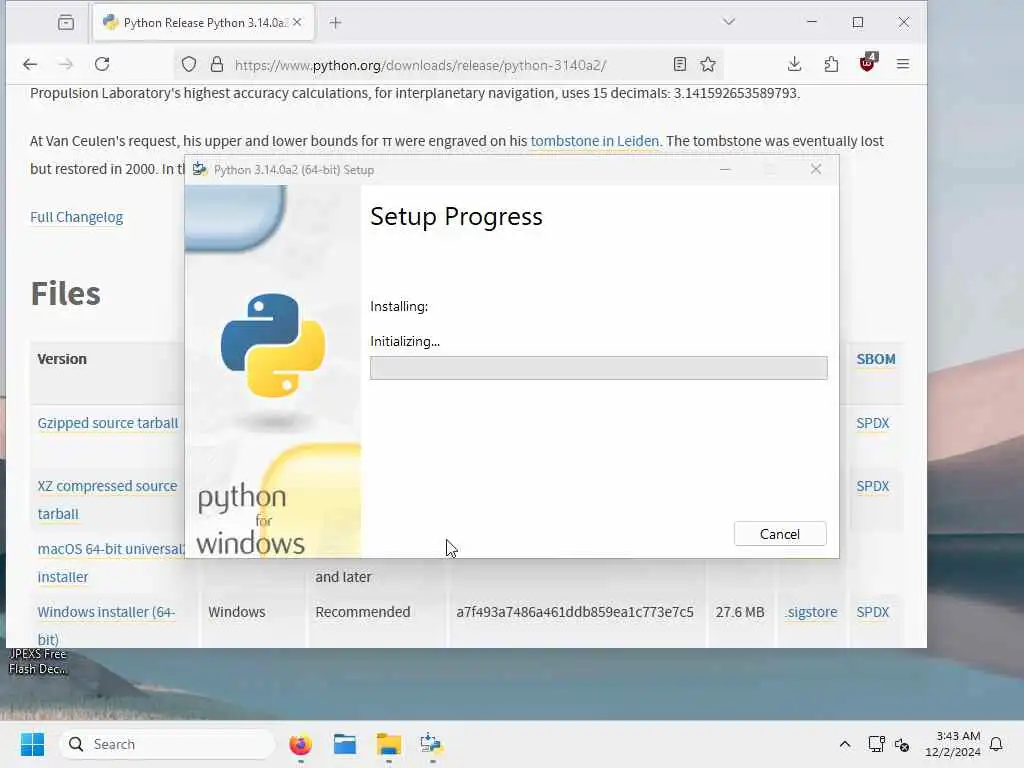Click the Python Setup dialog title icon
1024x768 pixels.
[x=200, y=170]
